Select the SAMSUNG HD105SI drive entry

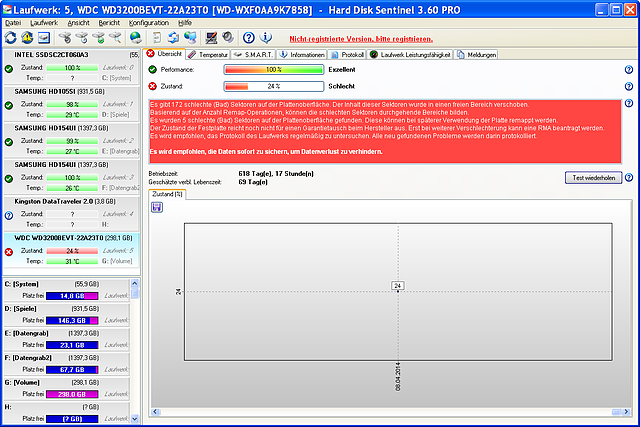click(71, 103)
